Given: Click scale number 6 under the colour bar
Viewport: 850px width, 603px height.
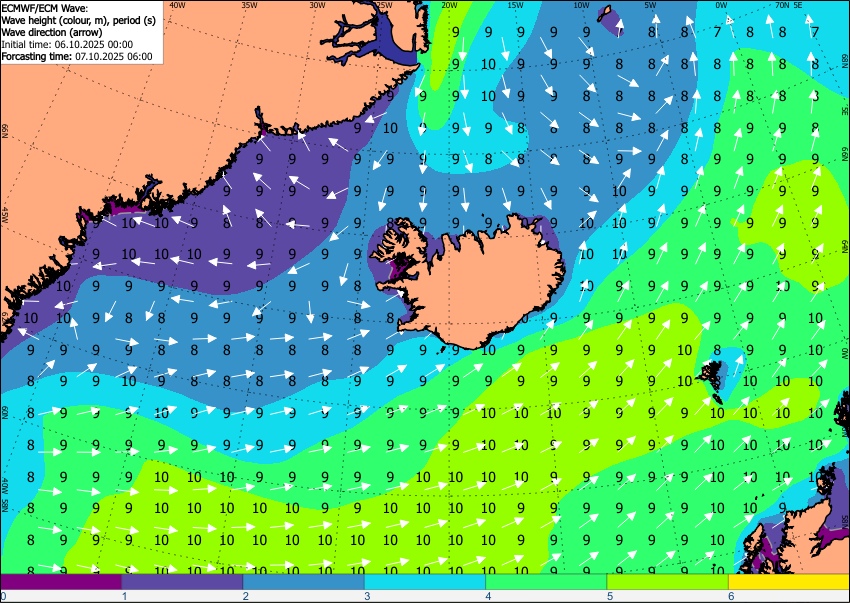Looking at the screenshot, I should click(x=731, y=596).
